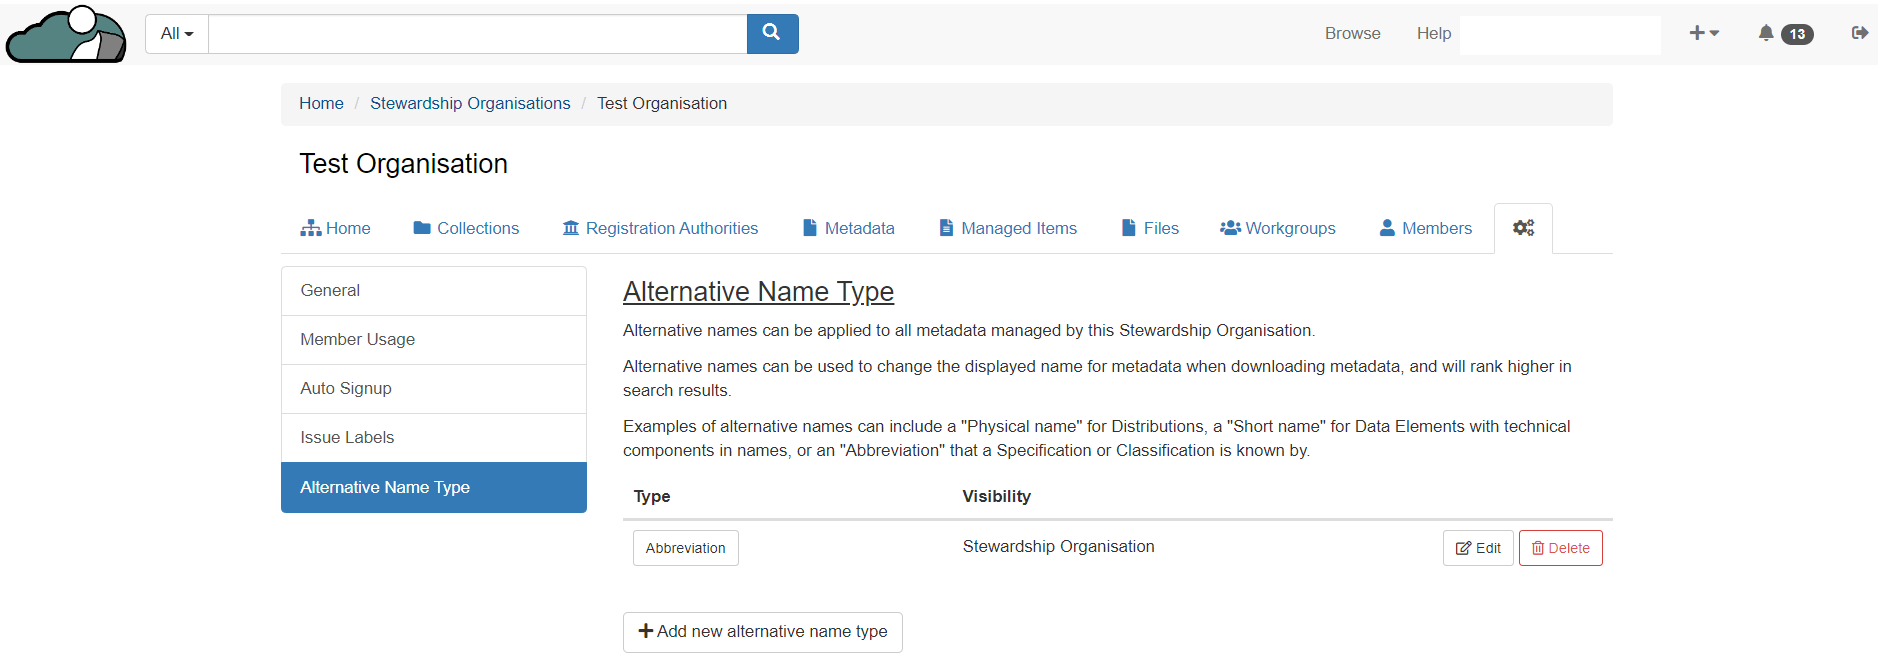Image resolution: width=1882 pixels, height=661 pixels.
Task: Select Issue Labels in the sidebar
Action: 347,437
